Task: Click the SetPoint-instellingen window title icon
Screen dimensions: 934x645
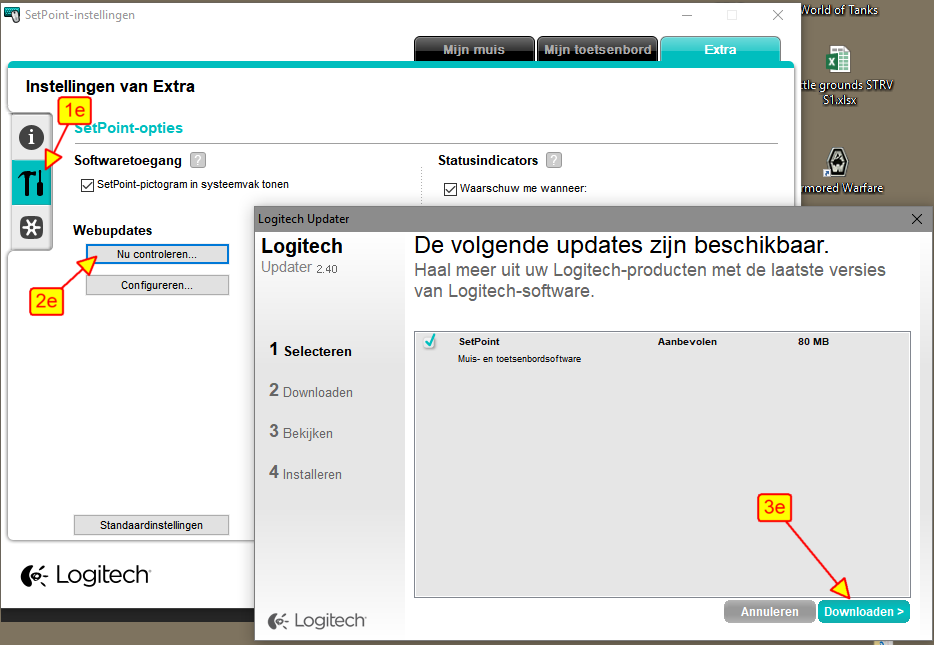Action: tap(12, 14)
